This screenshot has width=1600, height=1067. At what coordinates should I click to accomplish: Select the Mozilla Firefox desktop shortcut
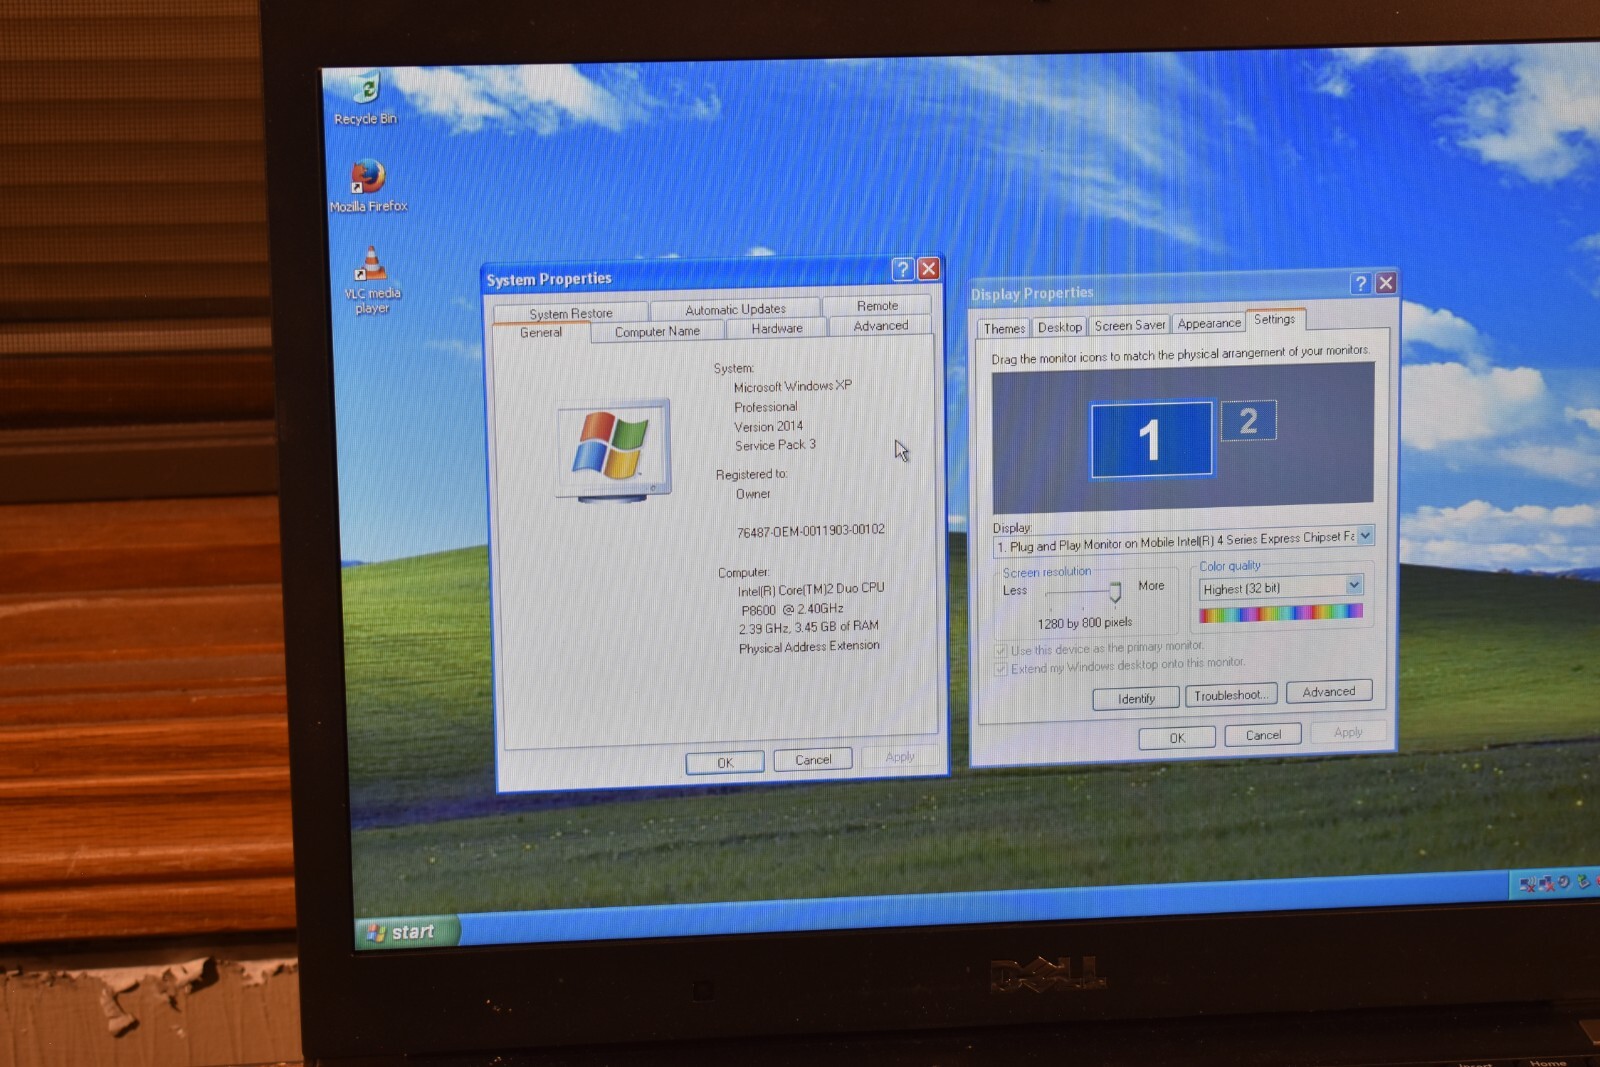[368, 186]
